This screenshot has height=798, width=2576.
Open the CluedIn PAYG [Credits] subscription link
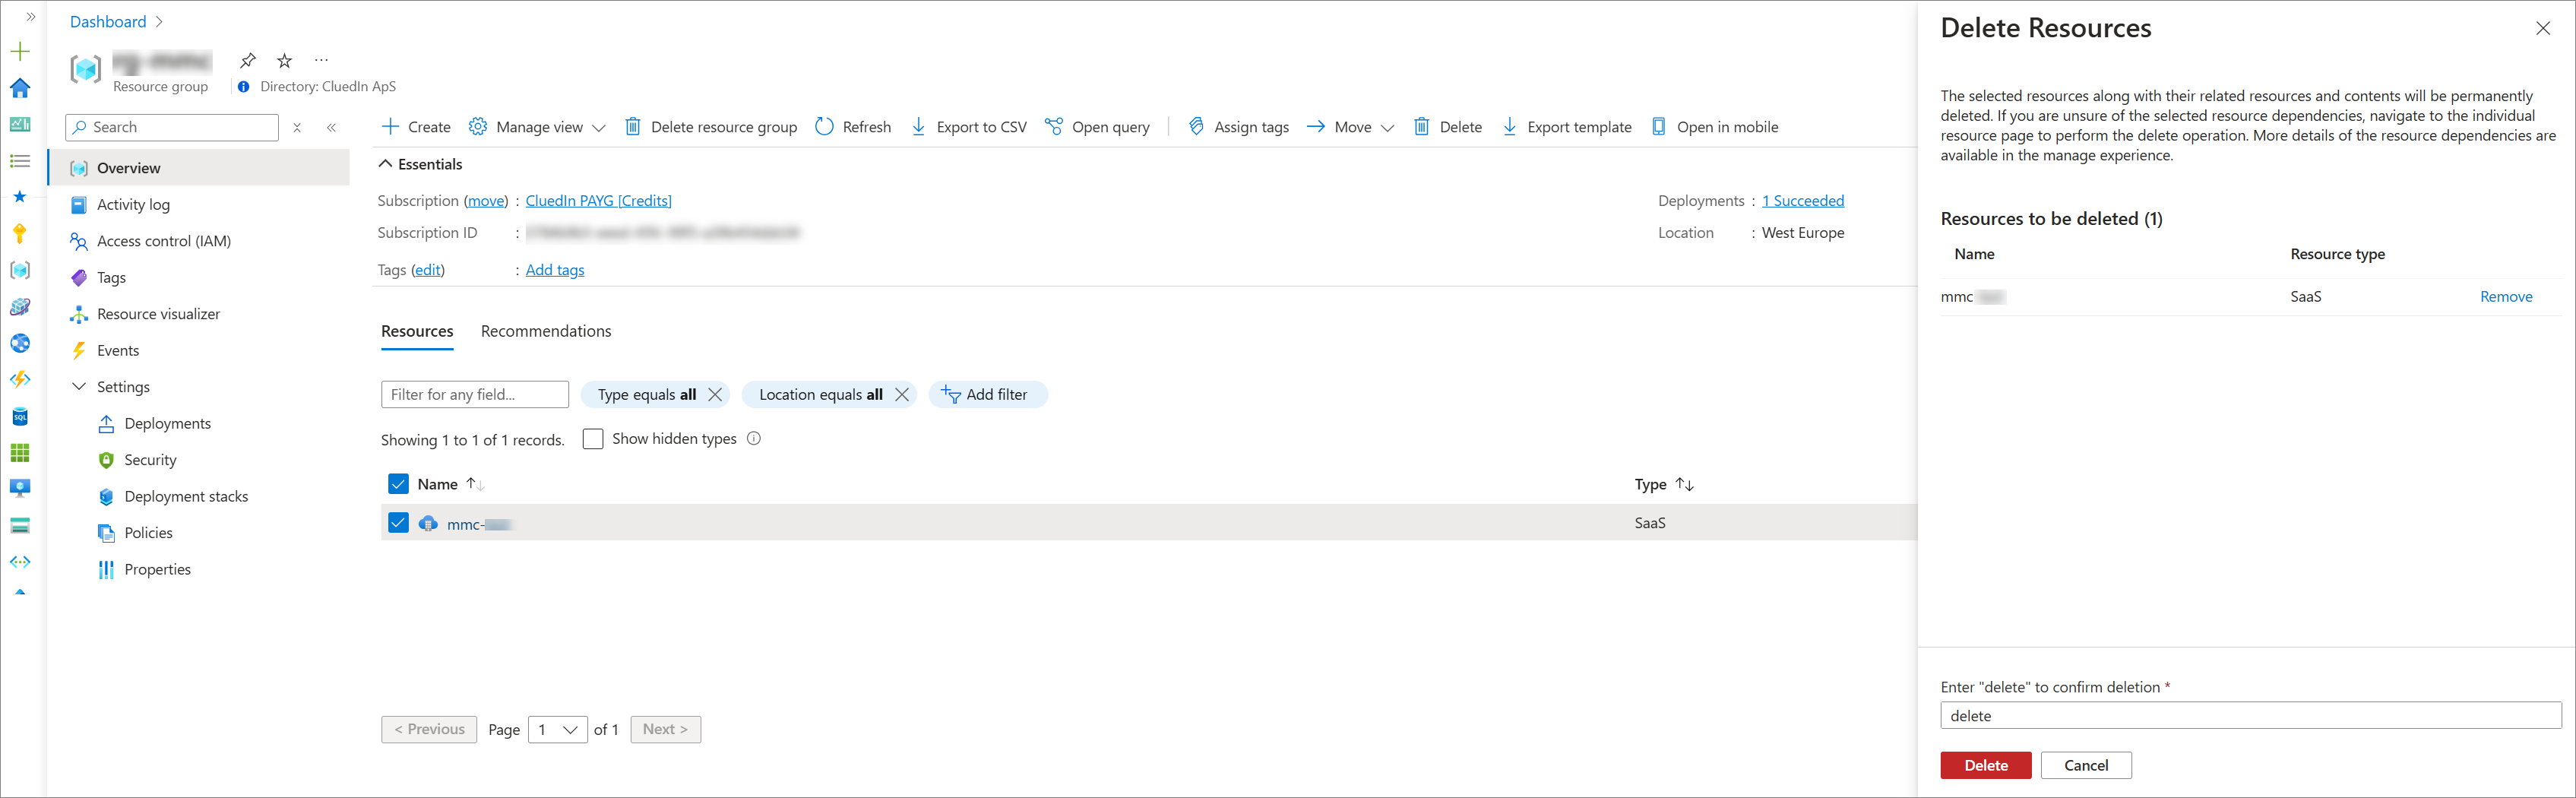click(x=599, y=201)
